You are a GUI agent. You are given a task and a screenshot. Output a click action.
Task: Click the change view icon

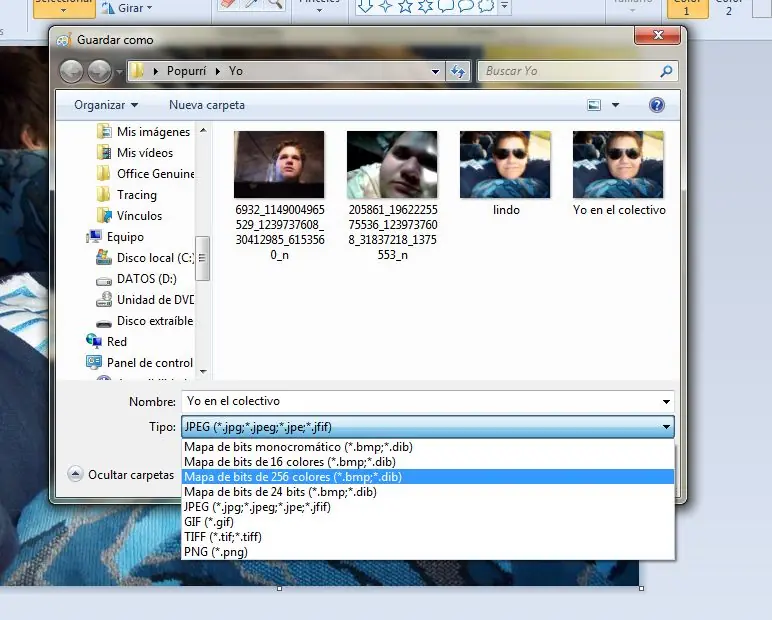coord(594,105)
